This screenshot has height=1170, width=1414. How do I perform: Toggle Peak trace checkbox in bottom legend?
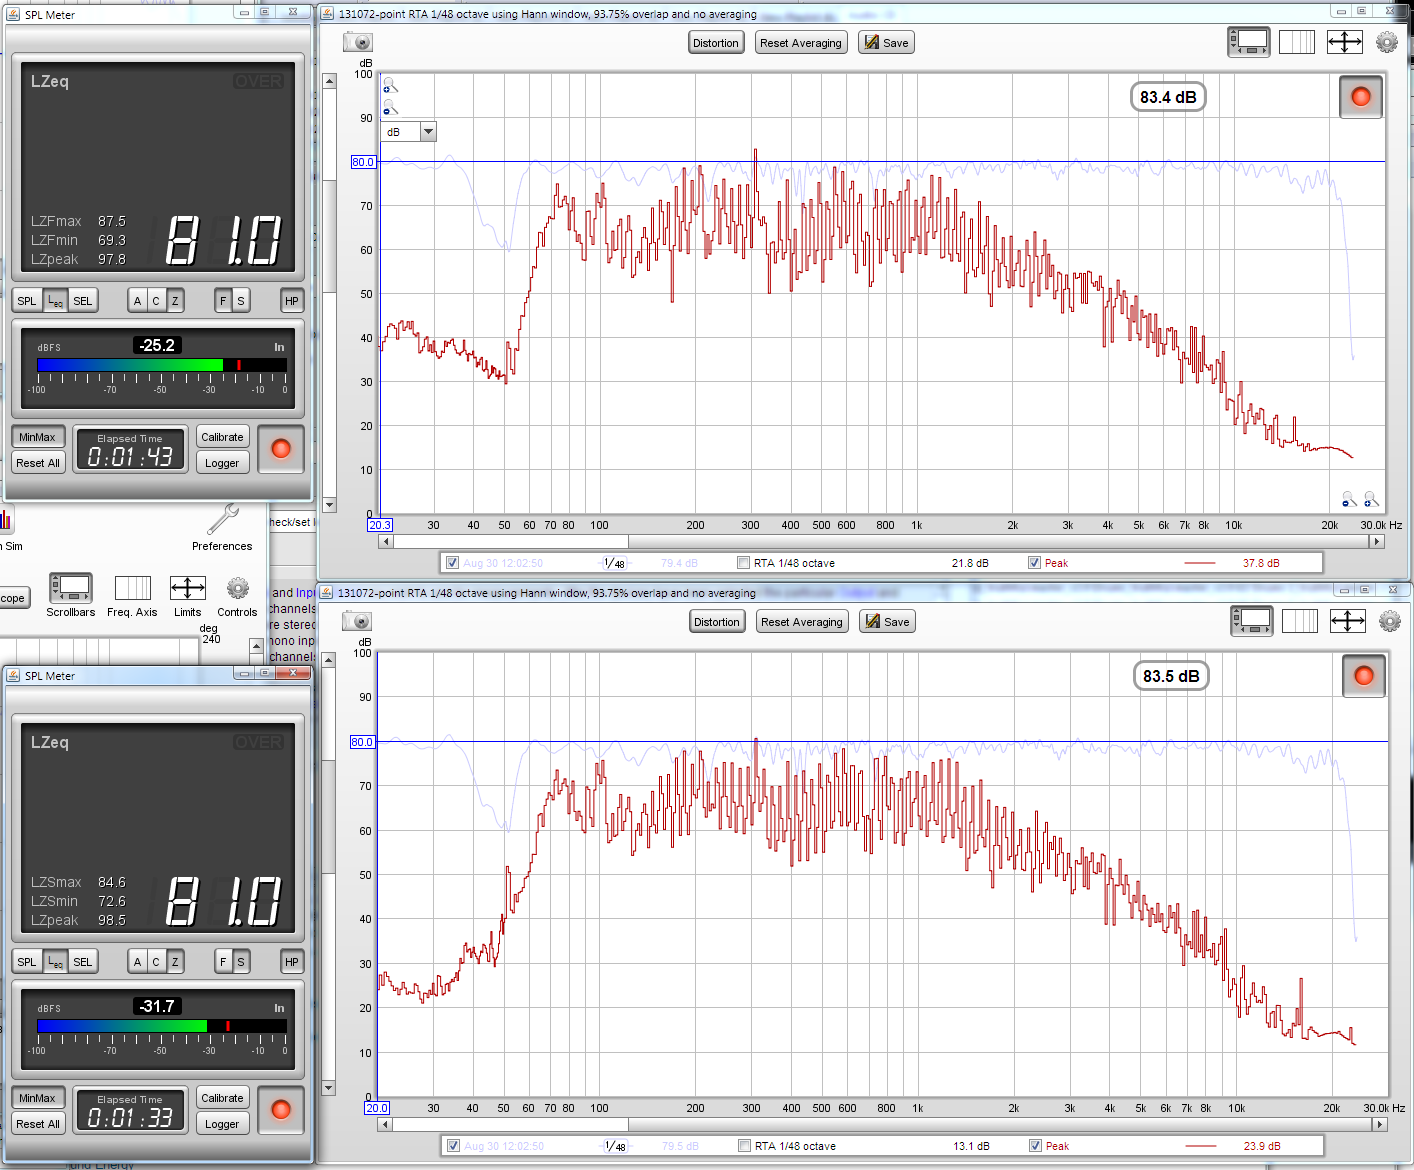[1035, 1146]
